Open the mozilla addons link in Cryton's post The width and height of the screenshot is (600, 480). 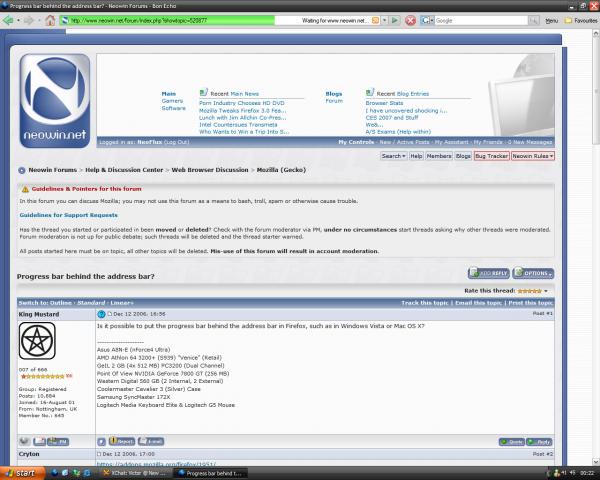tap(156, 463)
